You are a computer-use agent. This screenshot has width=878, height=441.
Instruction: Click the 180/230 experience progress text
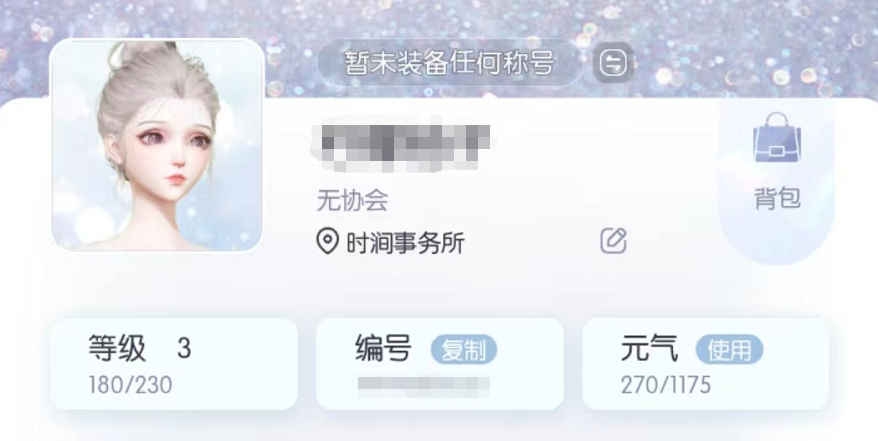130,385
